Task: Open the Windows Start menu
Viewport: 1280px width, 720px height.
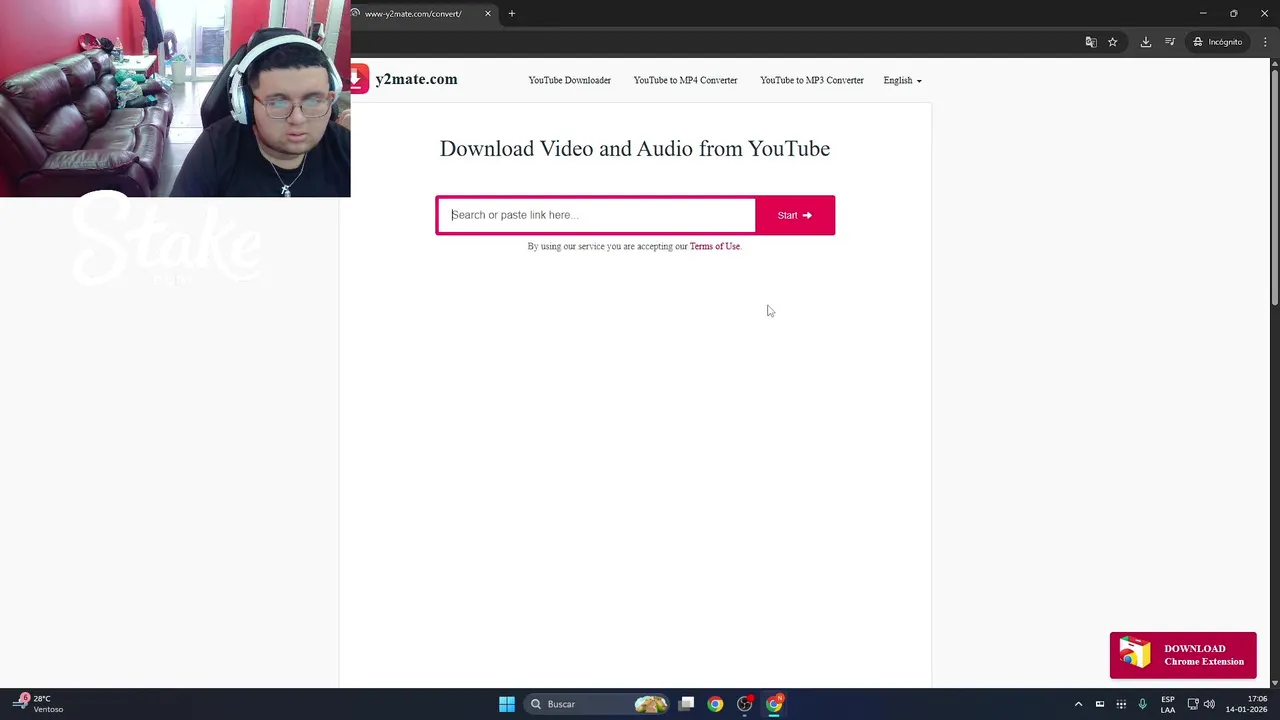Action: click(x=507, y=704)
